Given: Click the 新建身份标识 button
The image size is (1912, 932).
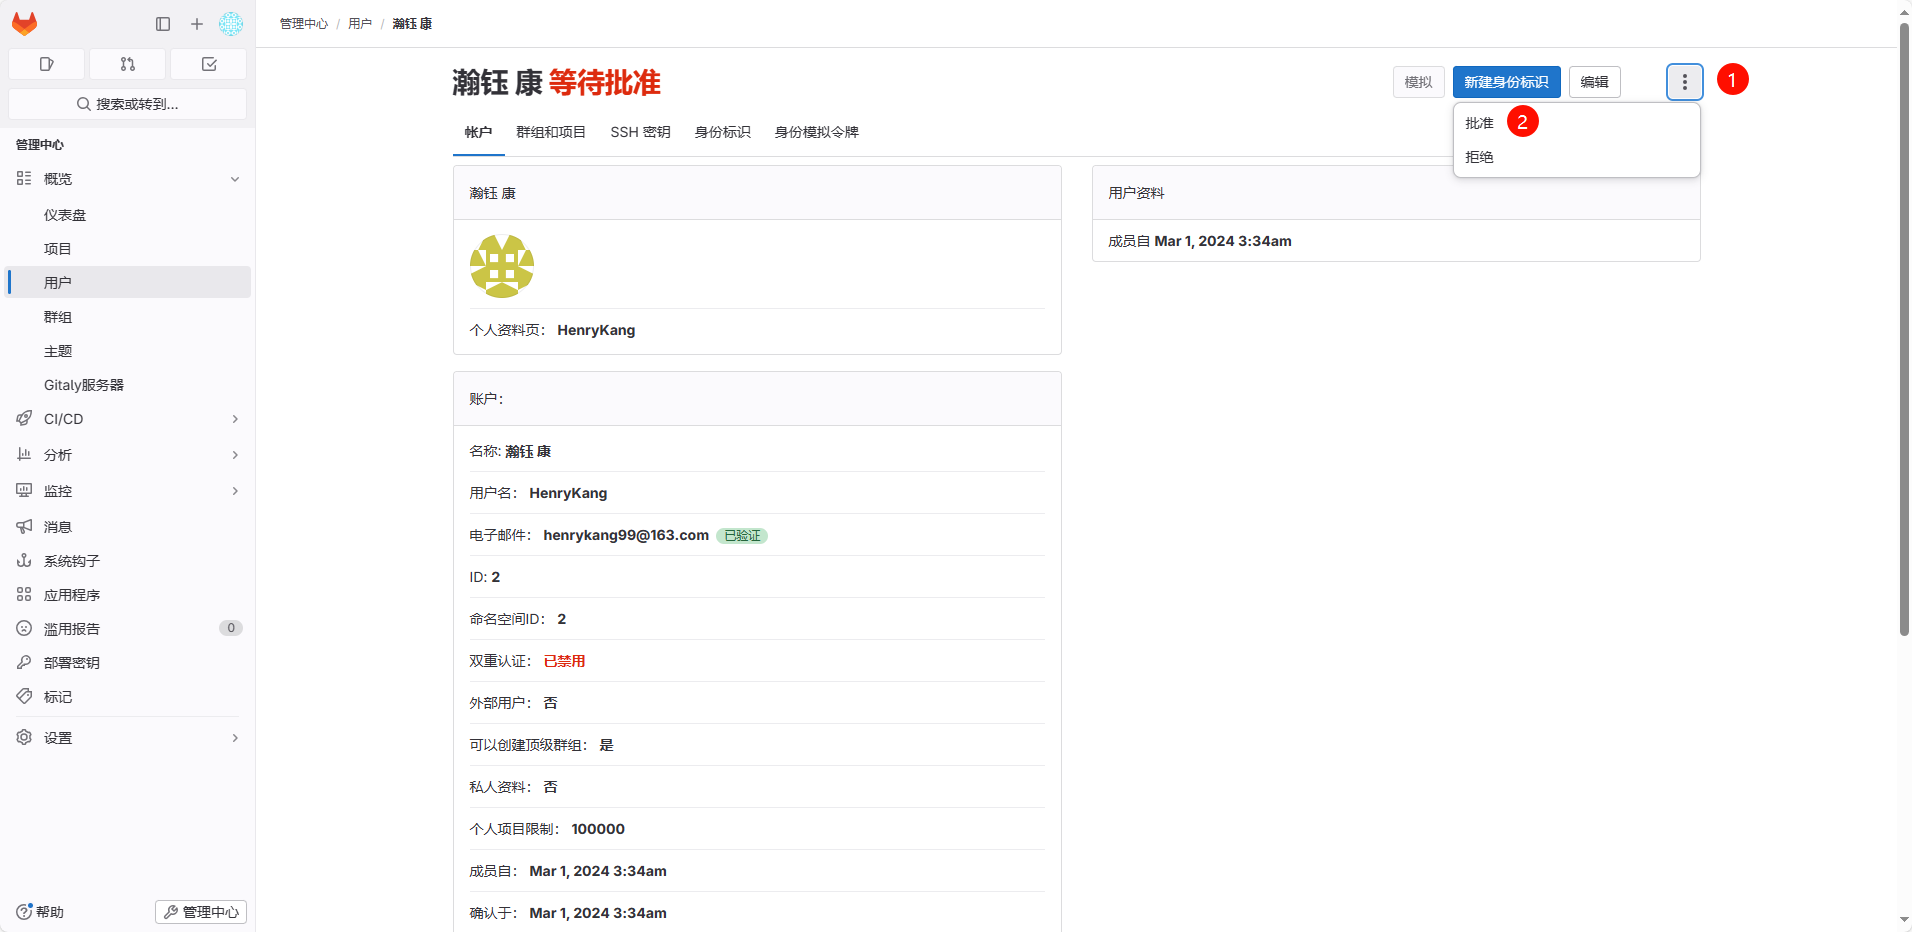Looking at the screenshot, I should pyautogui.click(x=1506, y=82).
